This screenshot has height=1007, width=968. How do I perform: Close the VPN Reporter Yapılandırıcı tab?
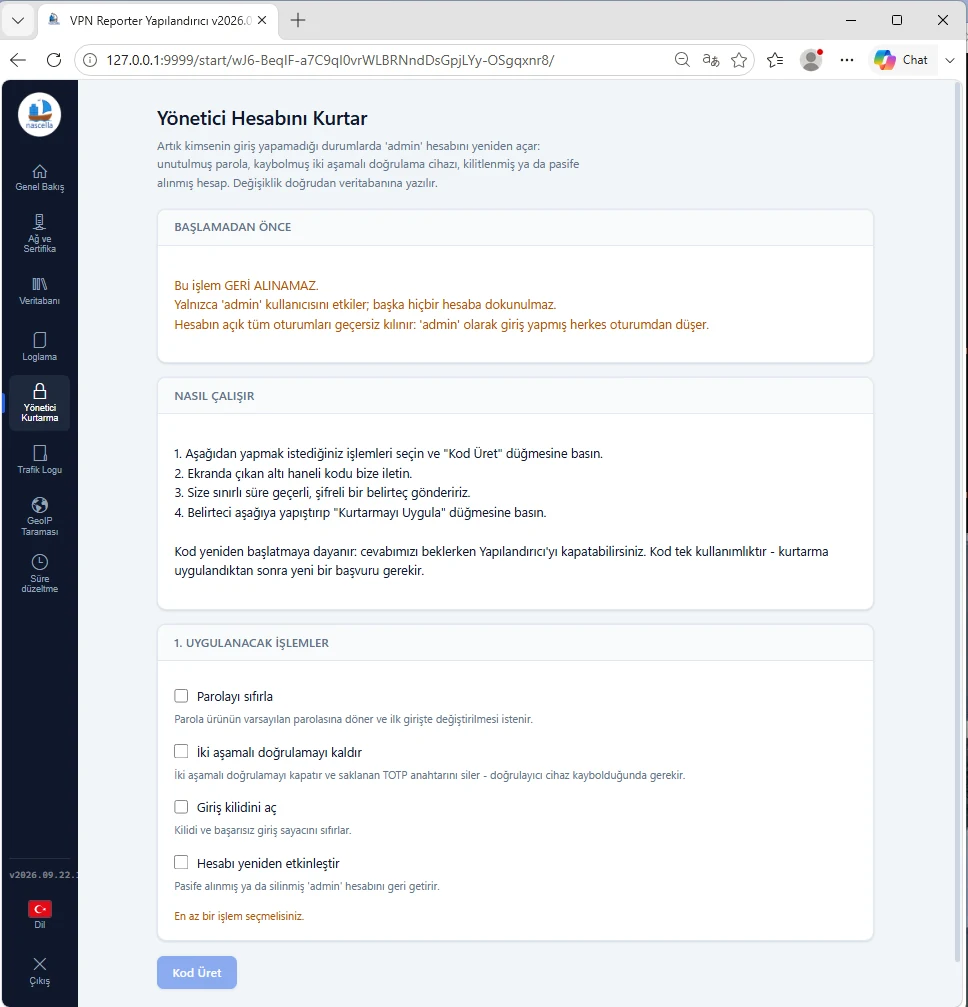point(262,21)
